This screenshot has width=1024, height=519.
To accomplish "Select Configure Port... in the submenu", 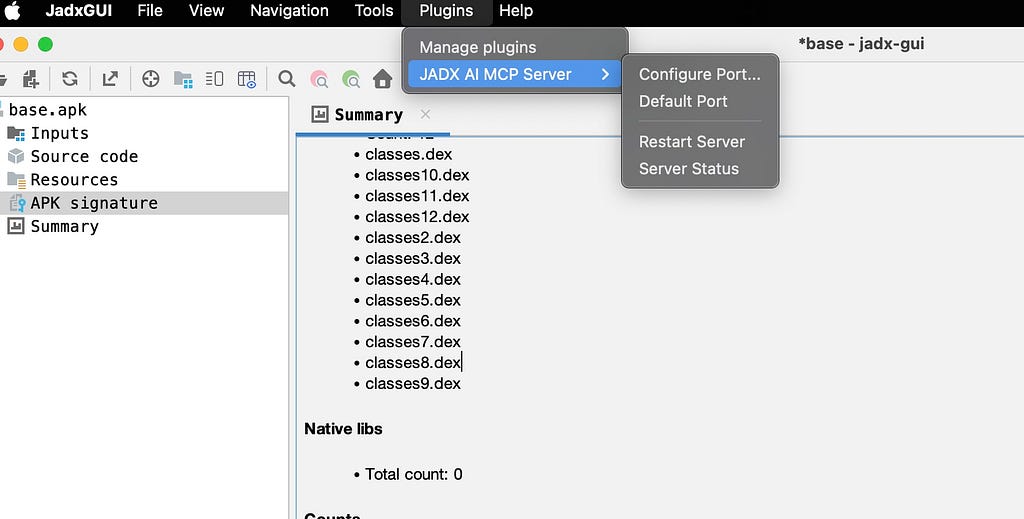I will [x=699, y=74].
